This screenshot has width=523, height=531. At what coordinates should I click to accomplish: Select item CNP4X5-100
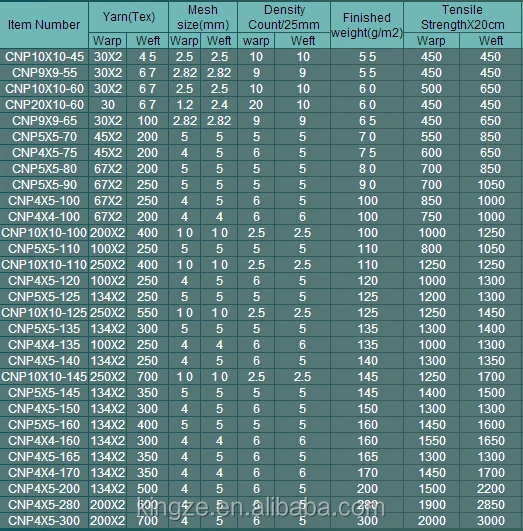pyautogui.click(x=44, y=201)
